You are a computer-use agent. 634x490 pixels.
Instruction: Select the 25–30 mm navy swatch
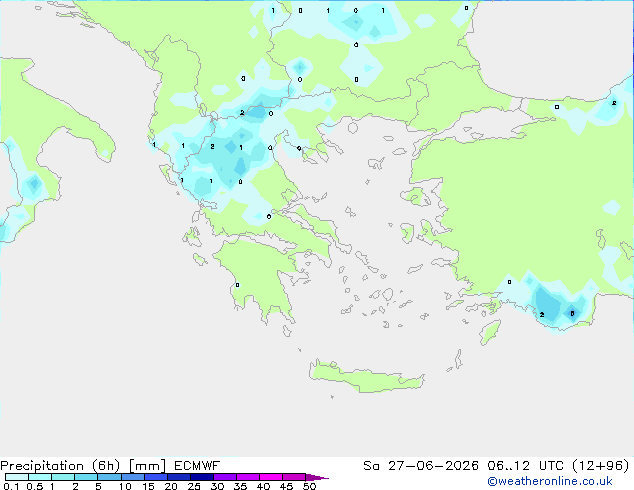pos(202,477)
